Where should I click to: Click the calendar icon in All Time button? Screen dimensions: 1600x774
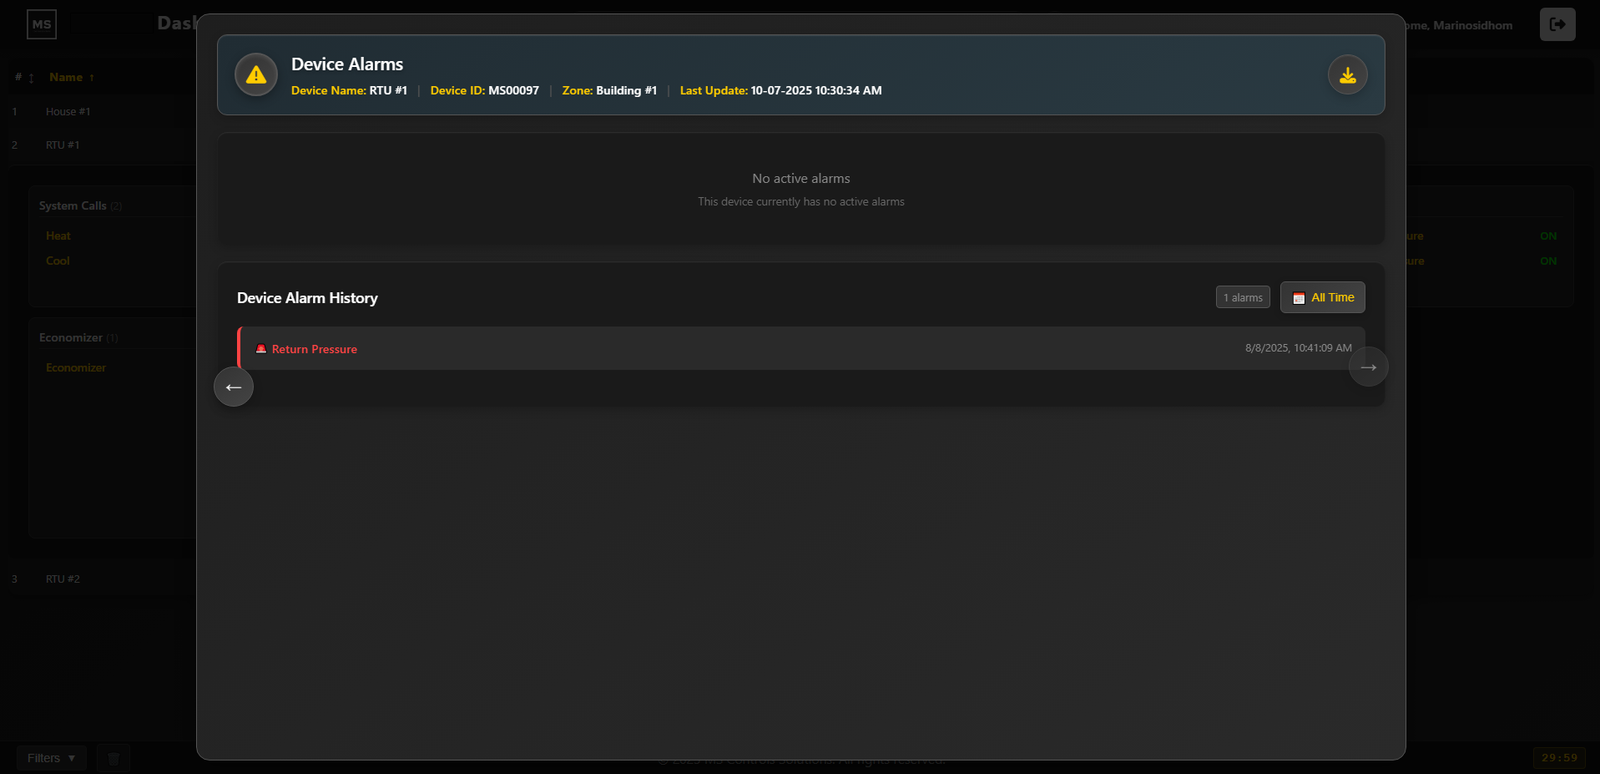pos(1299,298)
